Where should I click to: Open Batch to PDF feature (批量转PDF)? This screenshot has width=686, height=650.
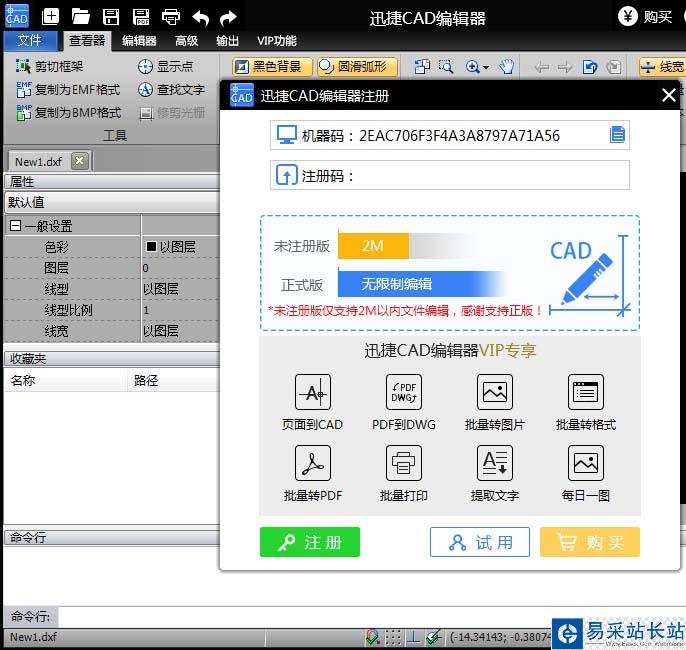(312, 474)
